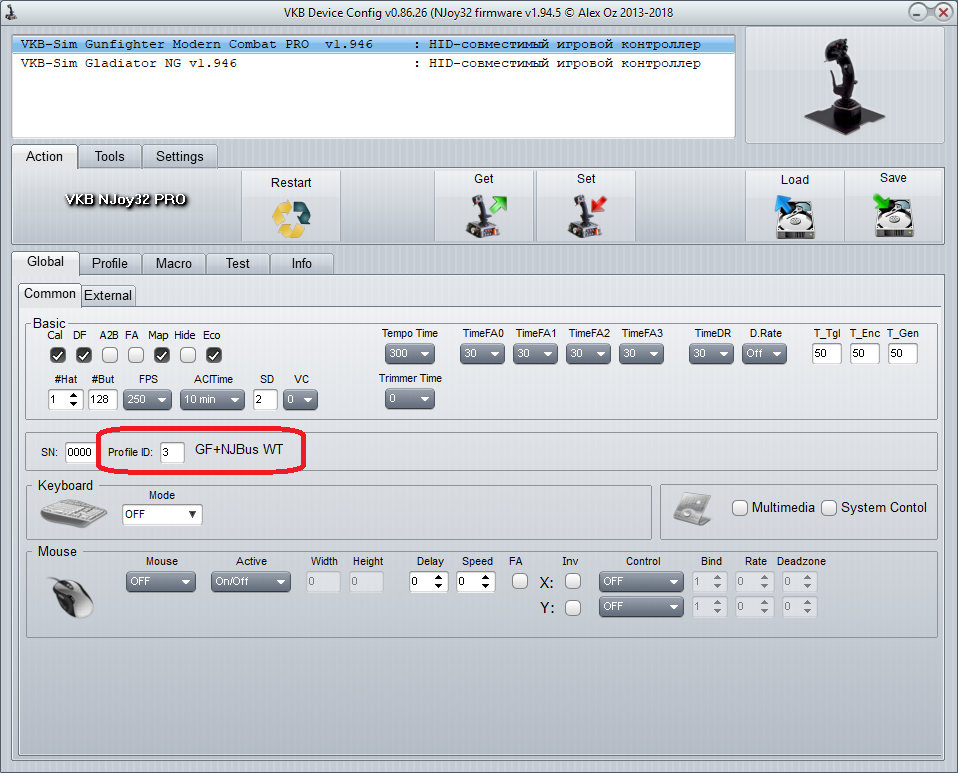Click the joystick device picture

tap(844, 86)
